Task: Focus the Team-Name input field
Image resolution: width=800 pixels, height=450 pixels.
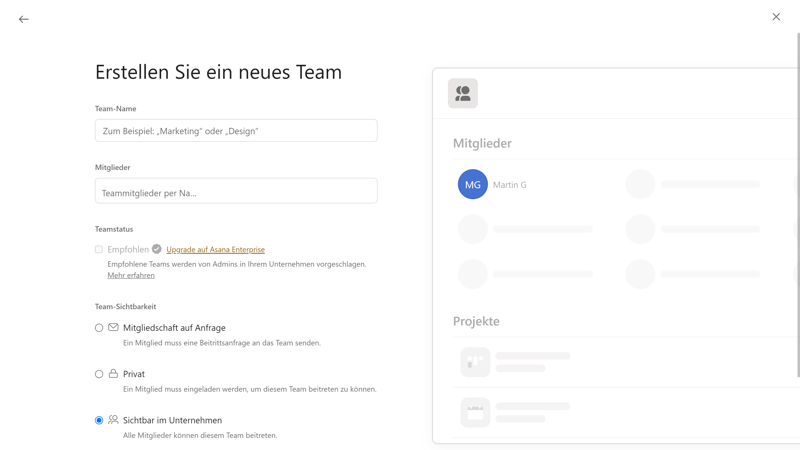Action: tap(236, 131)
